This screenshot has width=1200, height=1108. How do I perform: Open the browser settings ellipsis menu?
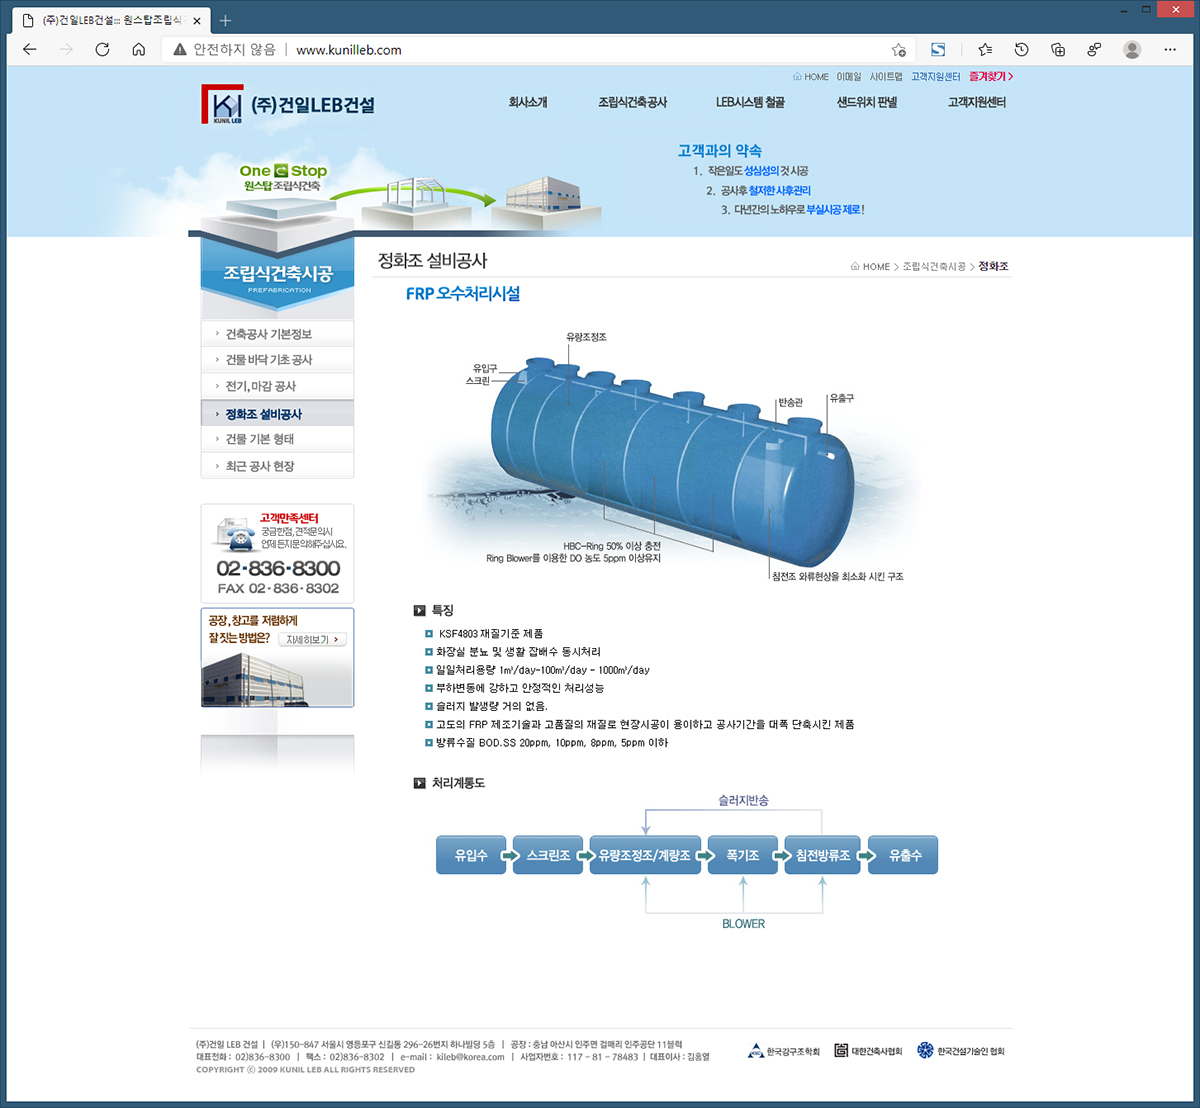click(1170, 50)
